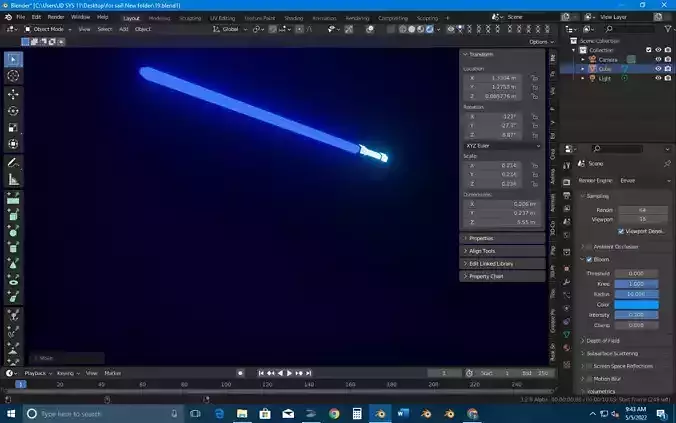The image size is (676, 423).
Task: Open the Render properties tab
Action: (566, 182)
